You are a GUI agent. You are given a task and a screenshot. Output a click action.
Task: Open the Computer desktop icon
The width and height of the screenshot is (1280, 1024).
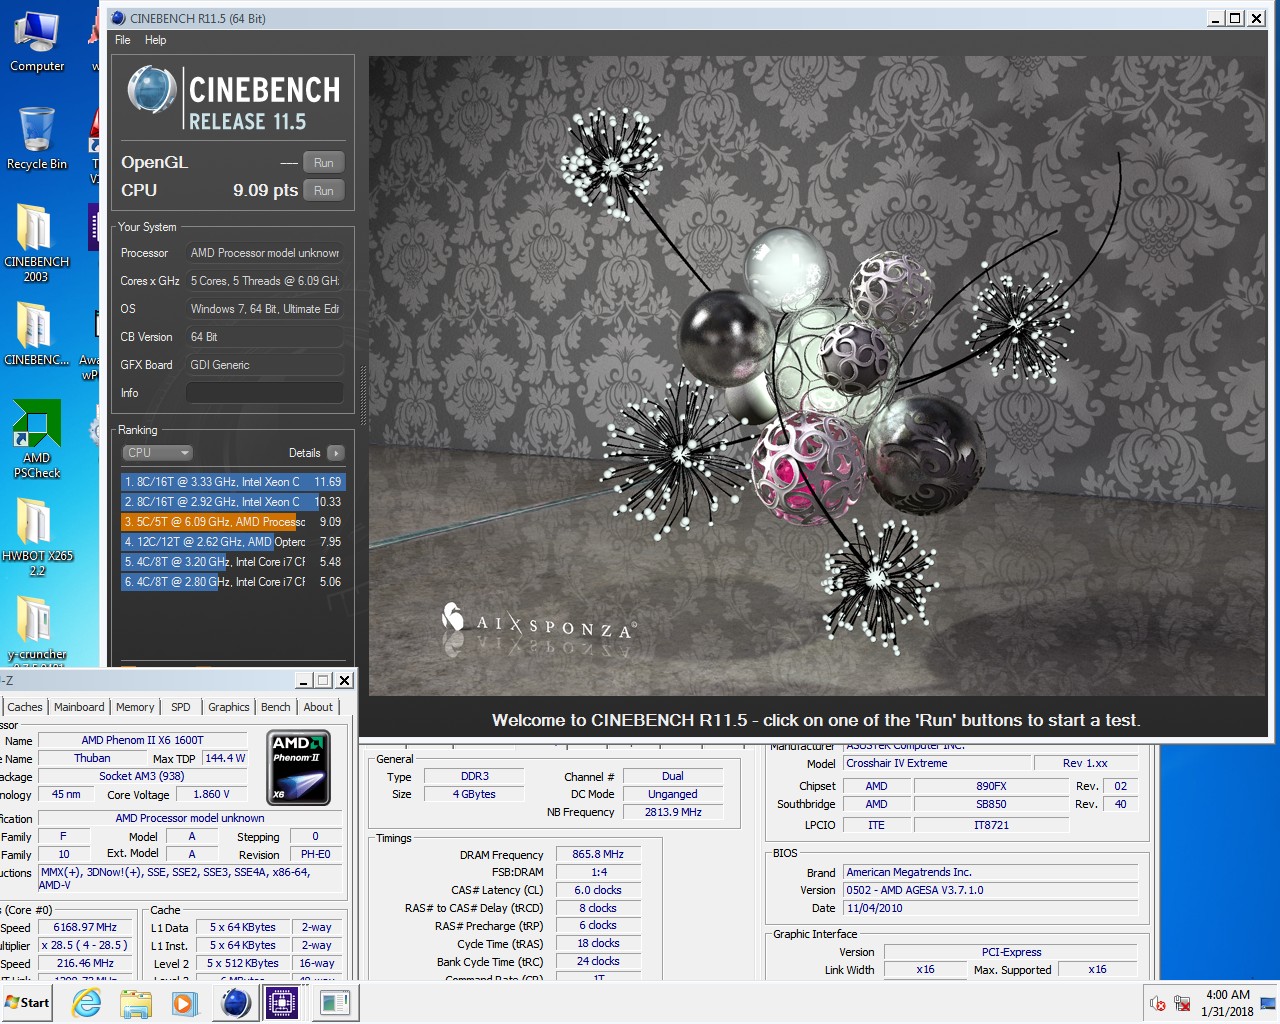pos(37,42)
